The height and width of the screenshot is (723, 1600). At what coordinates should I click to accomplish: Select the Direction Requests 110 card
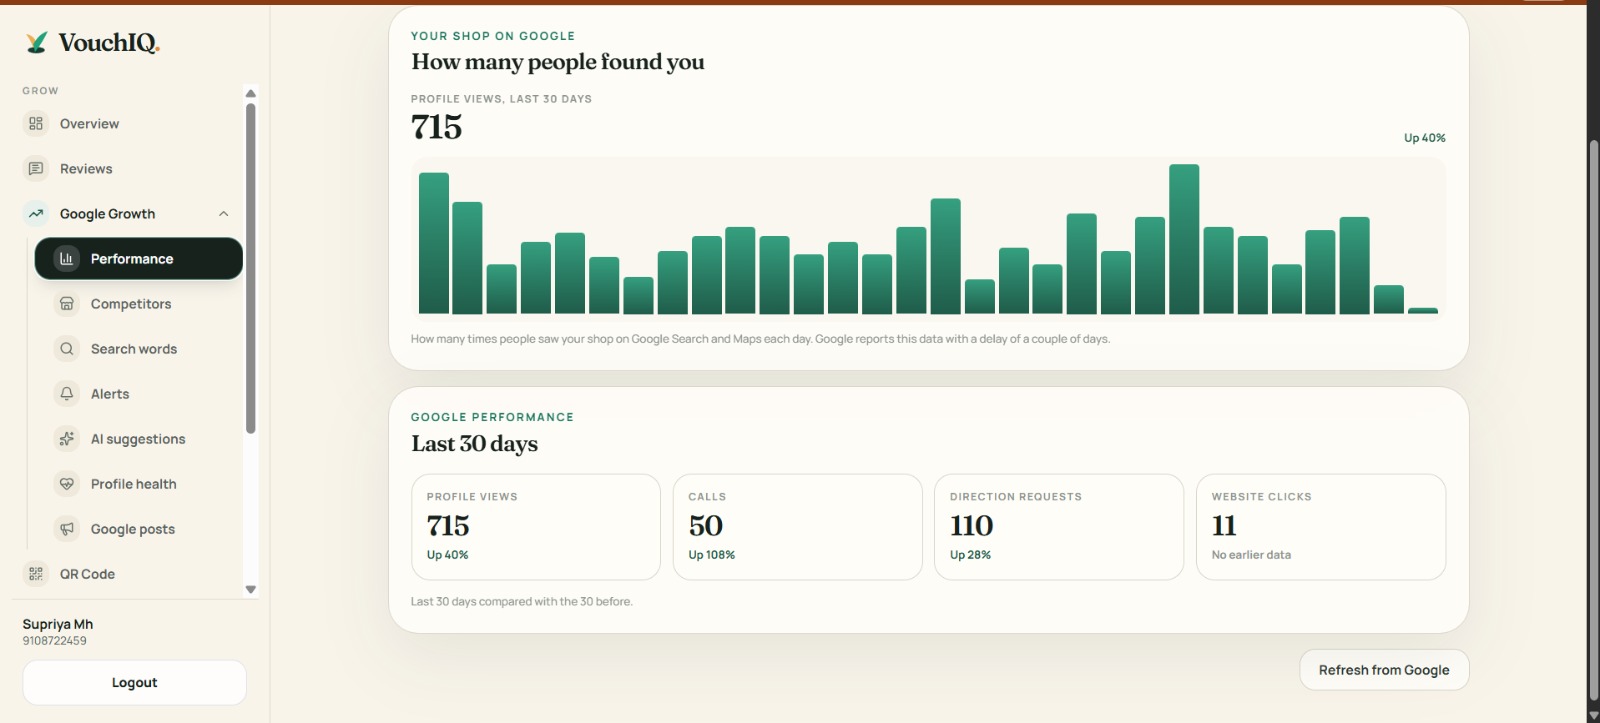click(1059, 527)
